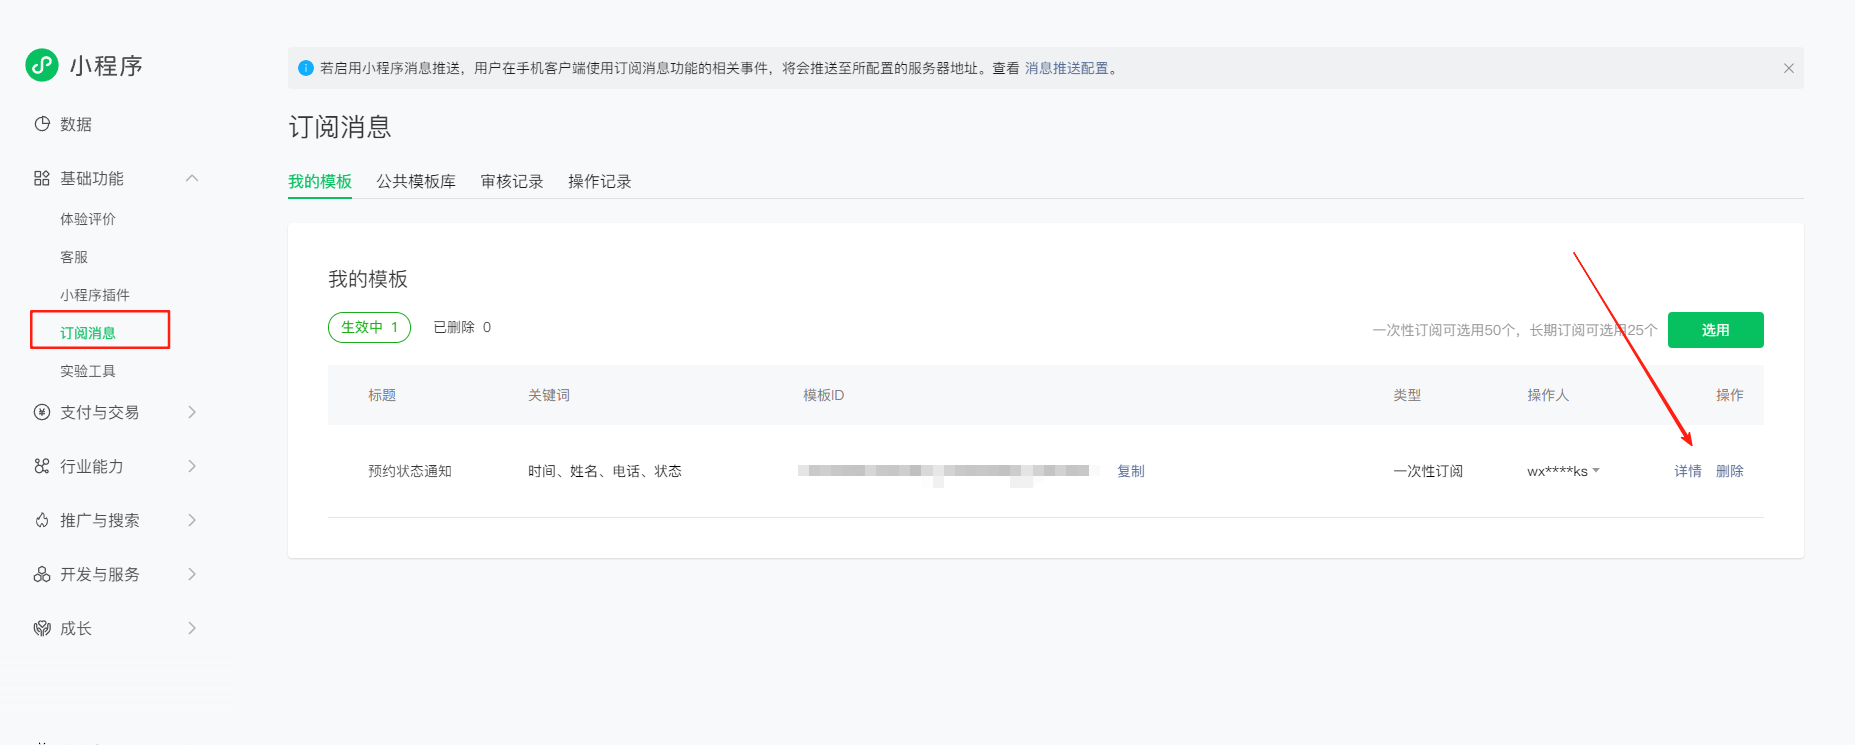Viewport: 1855px width, 745px height.
Task: Click the 成长 lotus icon
Action: pyautogui.click(x=42, y=628)
